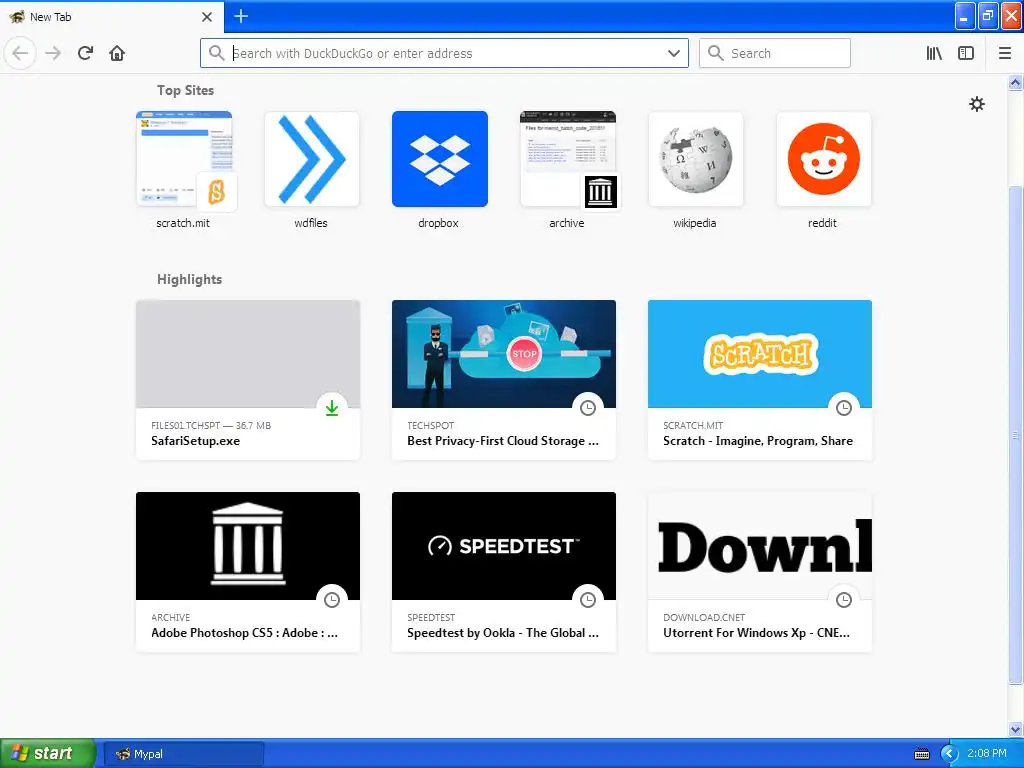This screenshot has height=768, width=1024.
Task: Open Scratch - Imagine, Program, Share highlight
Action: (758, 441)
